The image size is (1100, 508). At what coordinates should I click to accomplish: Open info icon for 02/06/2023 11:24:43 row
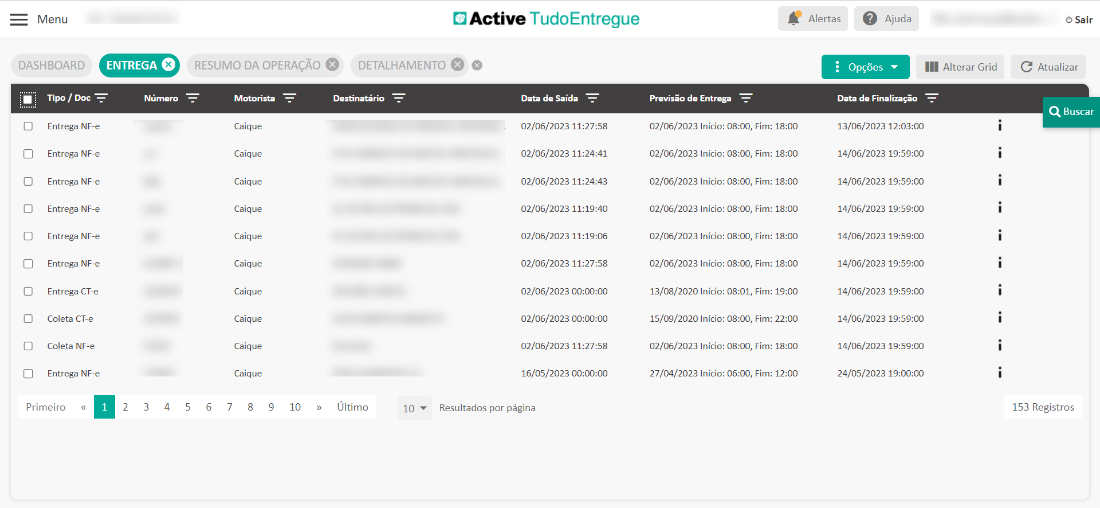[1000, 180]
